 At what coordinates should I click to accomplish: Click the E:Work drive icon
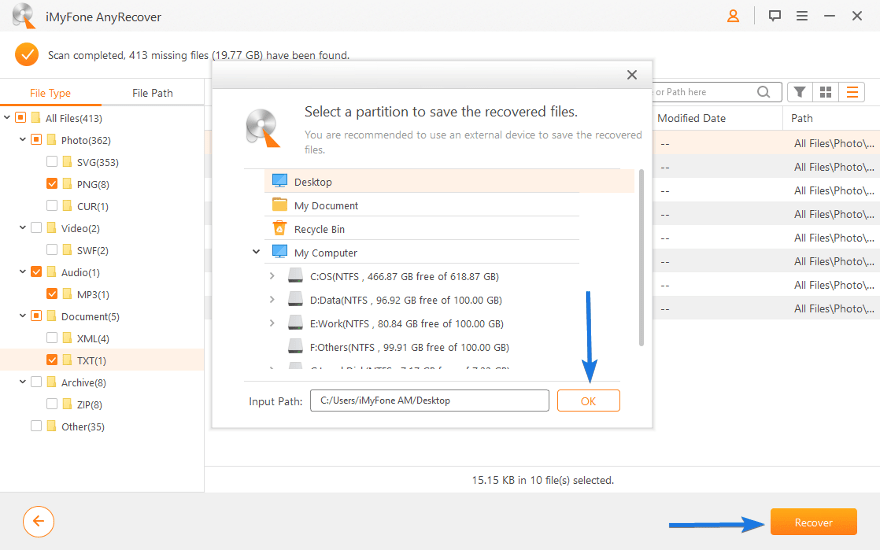coord(296,323)
